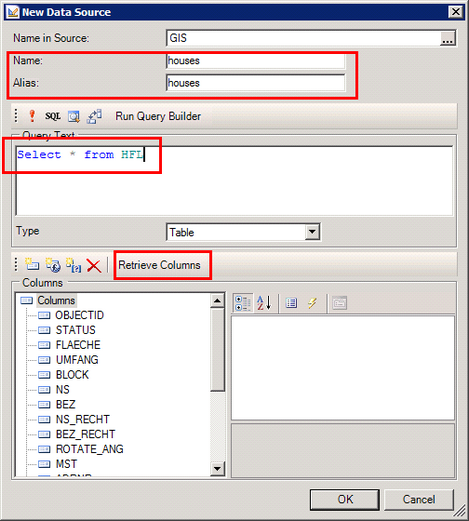Select the Columns root tree node

[56, 300]
